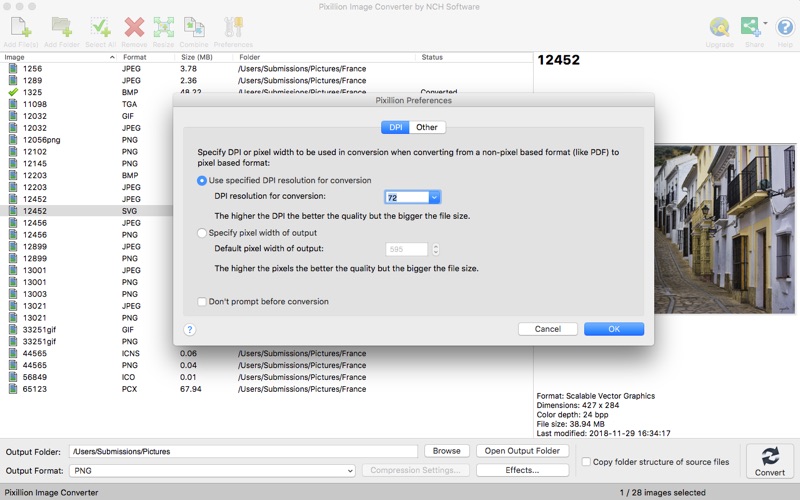Open the Output Format PNG dropdown

212,470
